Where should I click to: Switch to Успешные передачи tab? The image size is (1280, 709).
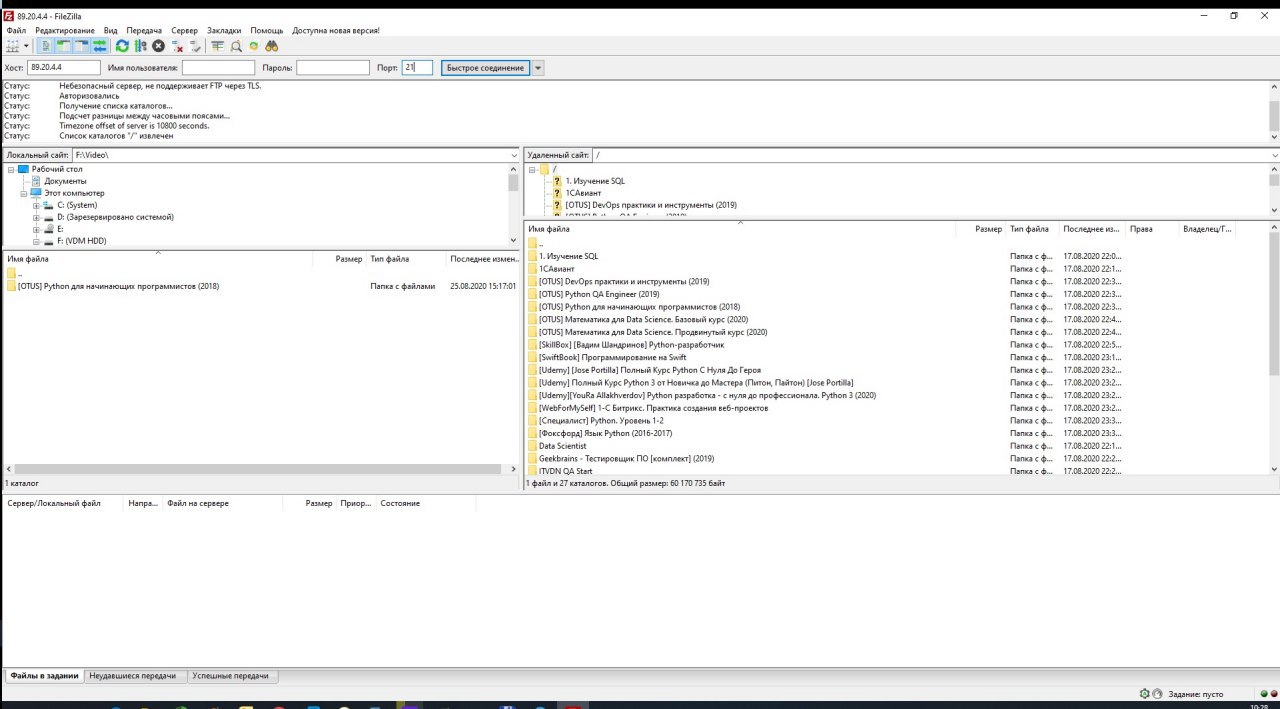[231, 676]
